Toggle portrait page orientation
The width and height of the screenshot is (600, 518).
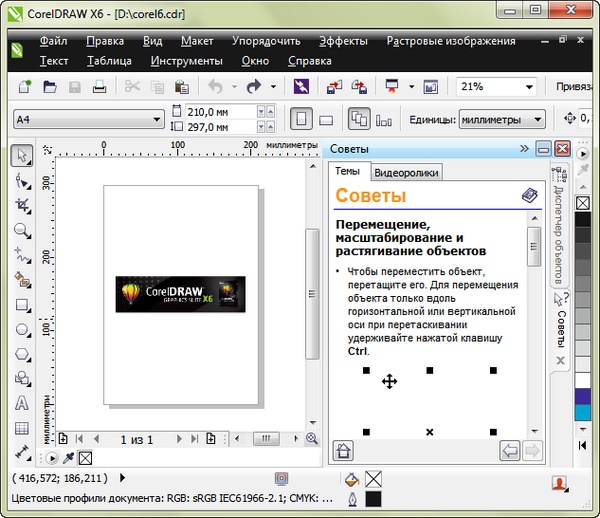pyautogui.click(x=301, y=119)
